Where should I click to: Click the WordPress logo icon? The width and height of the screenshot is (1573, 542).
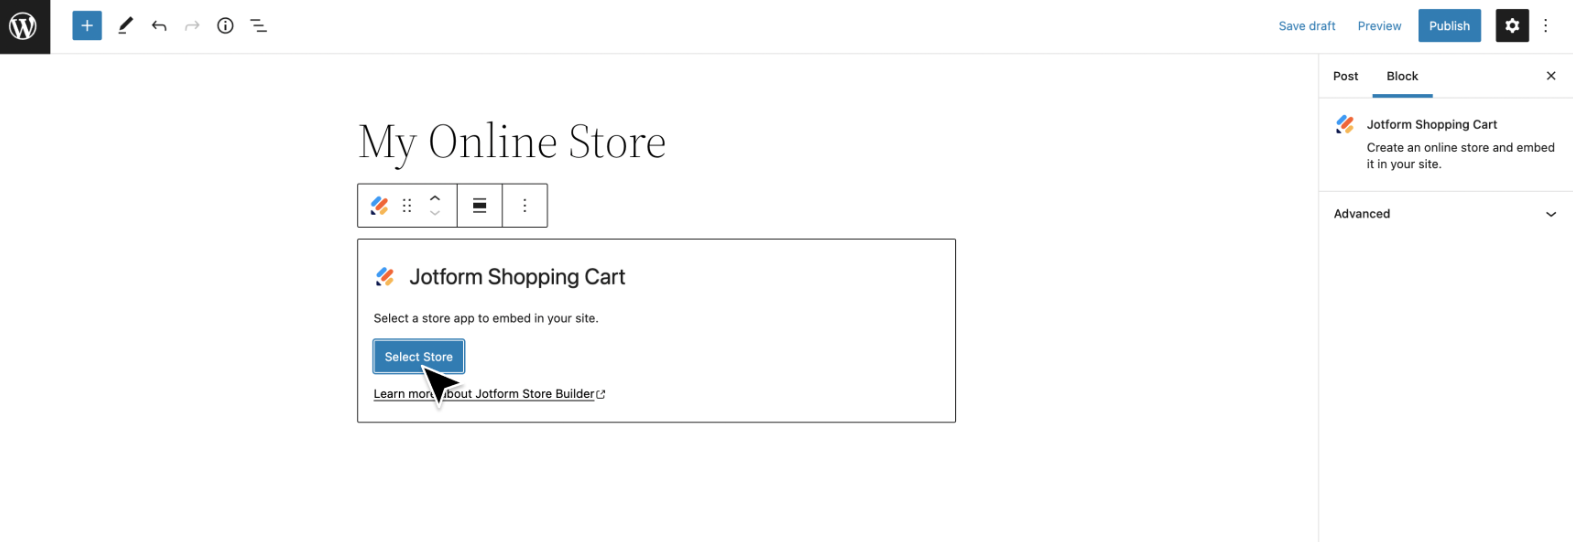(x=24, y=26)
